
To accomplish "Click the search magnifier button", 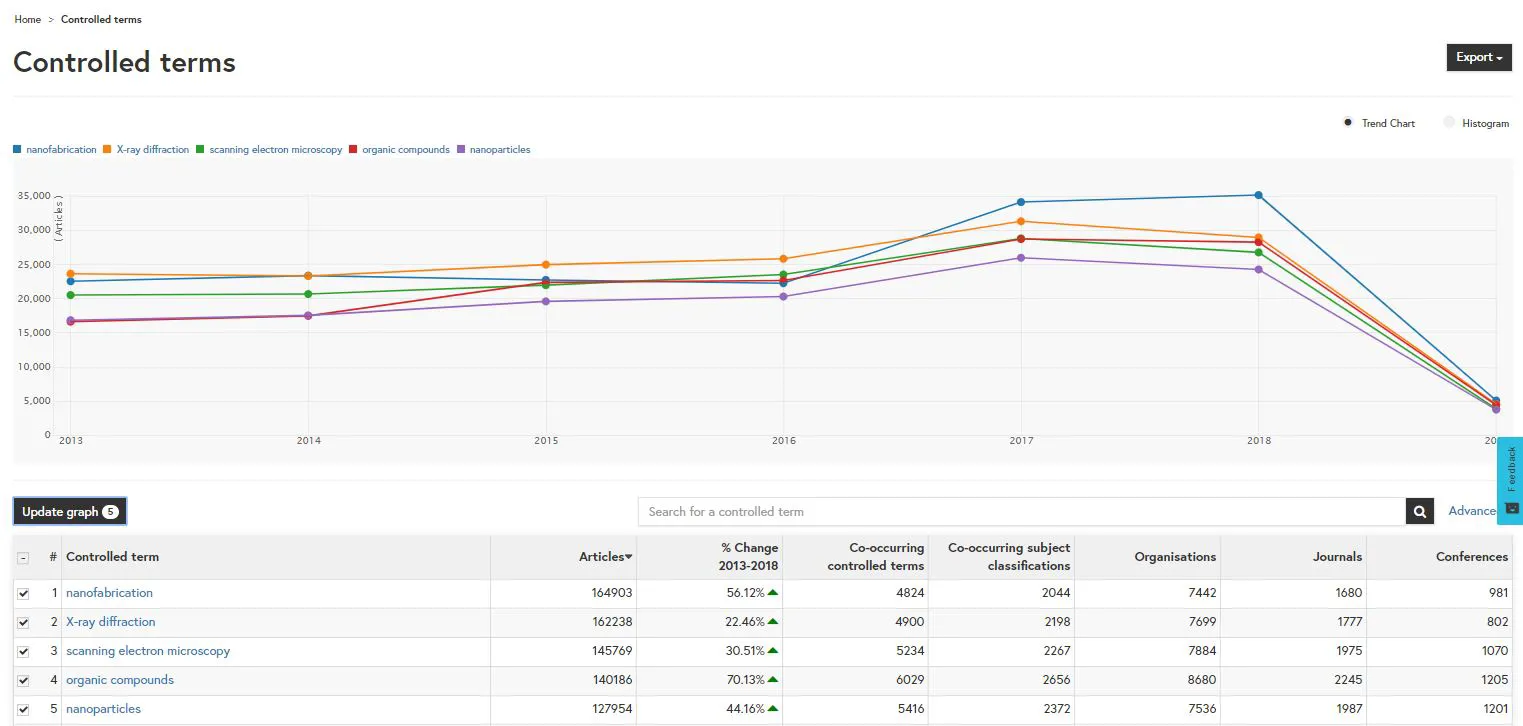I will click(x=1419, y=512).
